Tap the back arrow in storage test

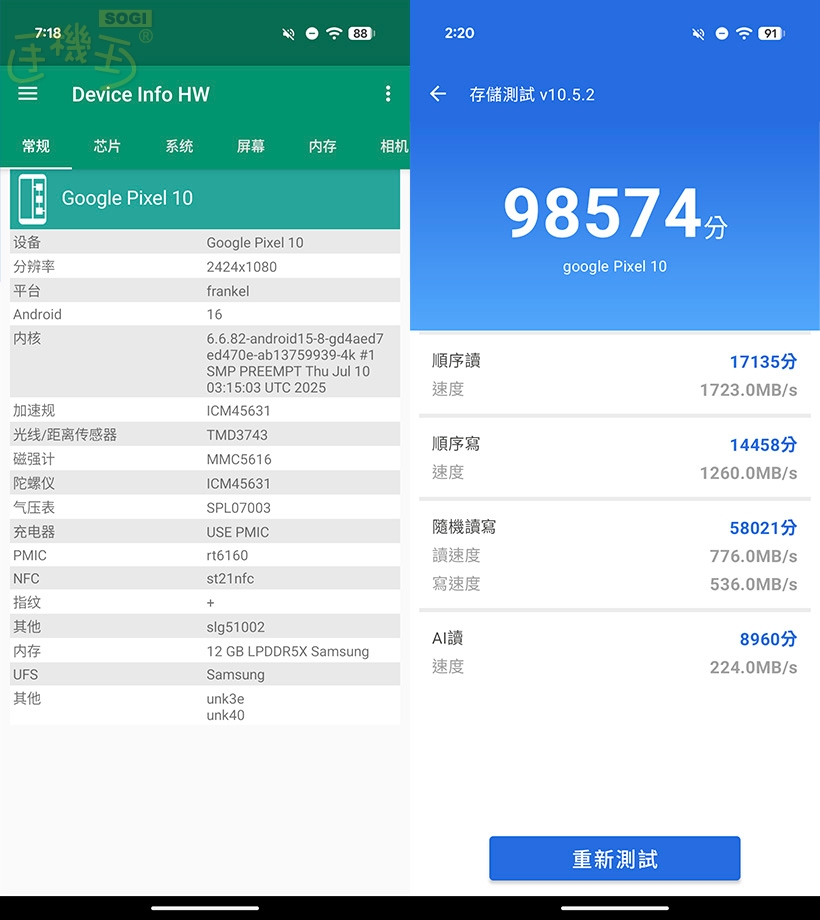438,94
